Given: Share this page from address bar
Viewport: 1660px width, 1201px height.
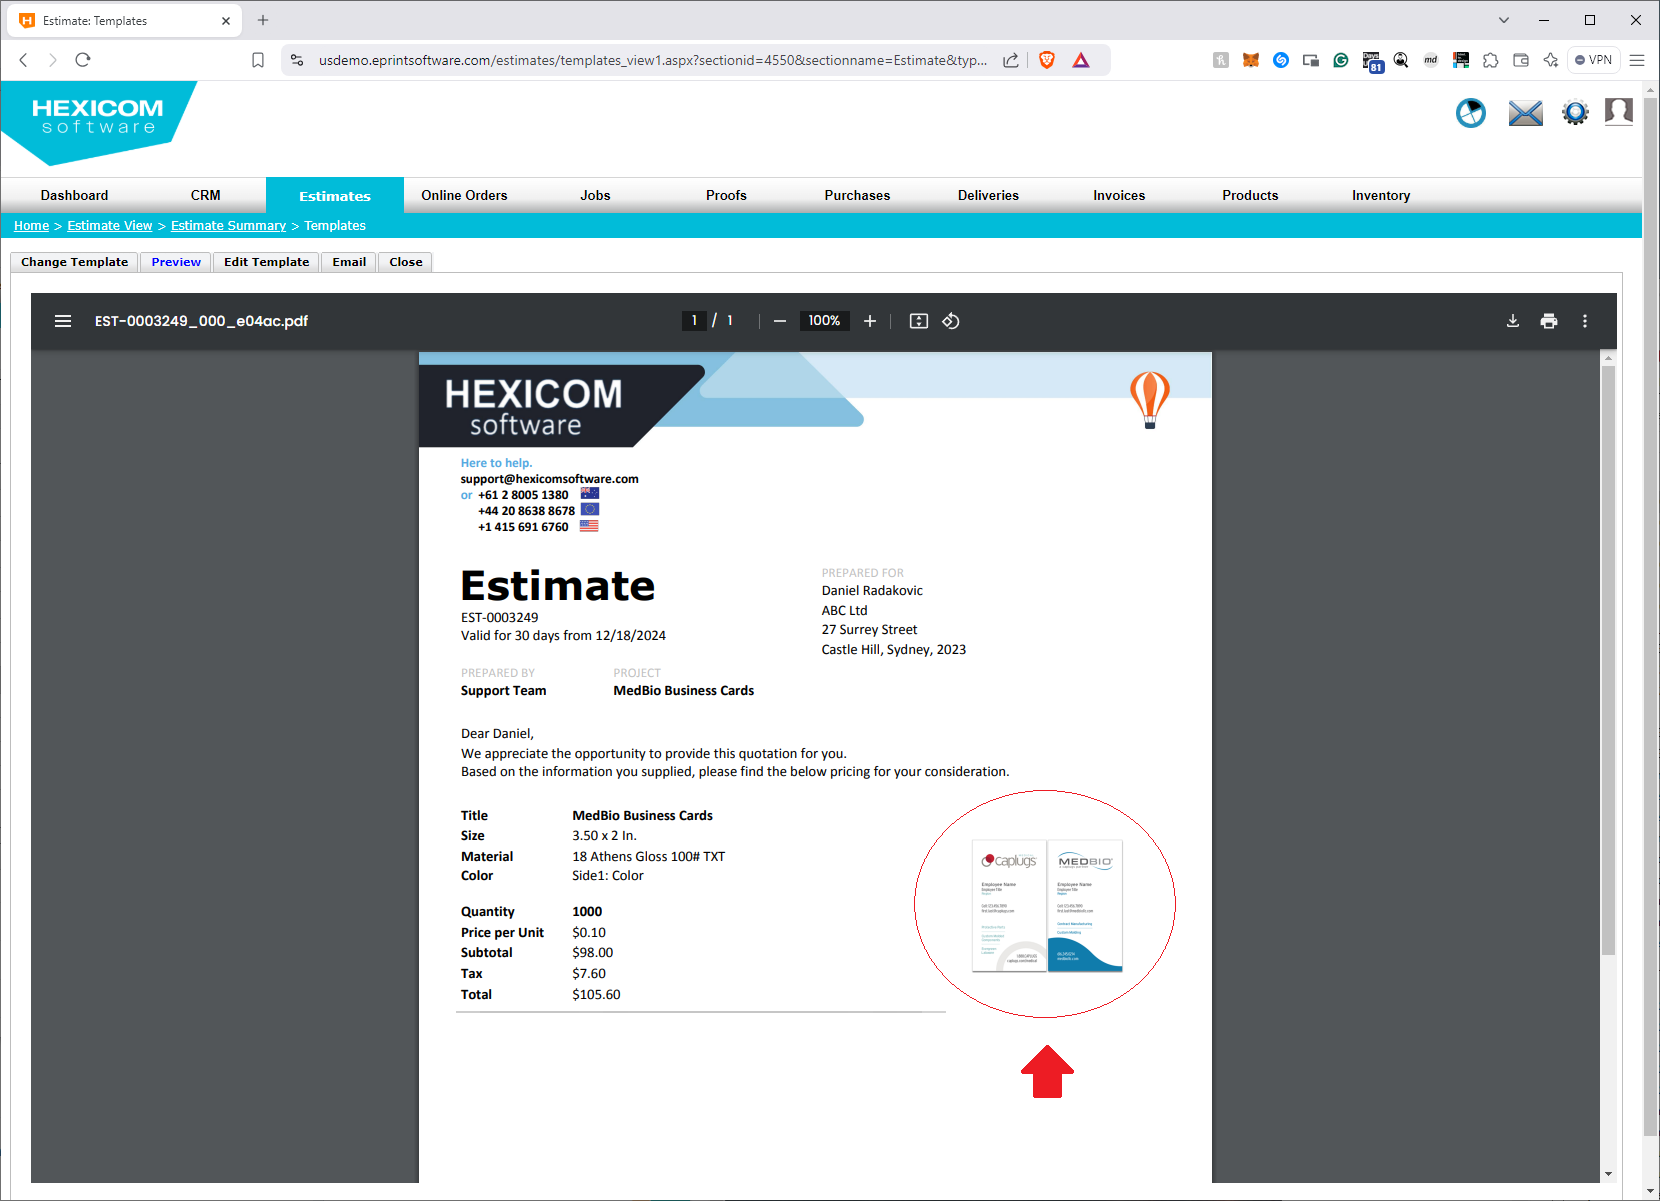Looking at the screenshot, I should click(x=1011, y=60).
